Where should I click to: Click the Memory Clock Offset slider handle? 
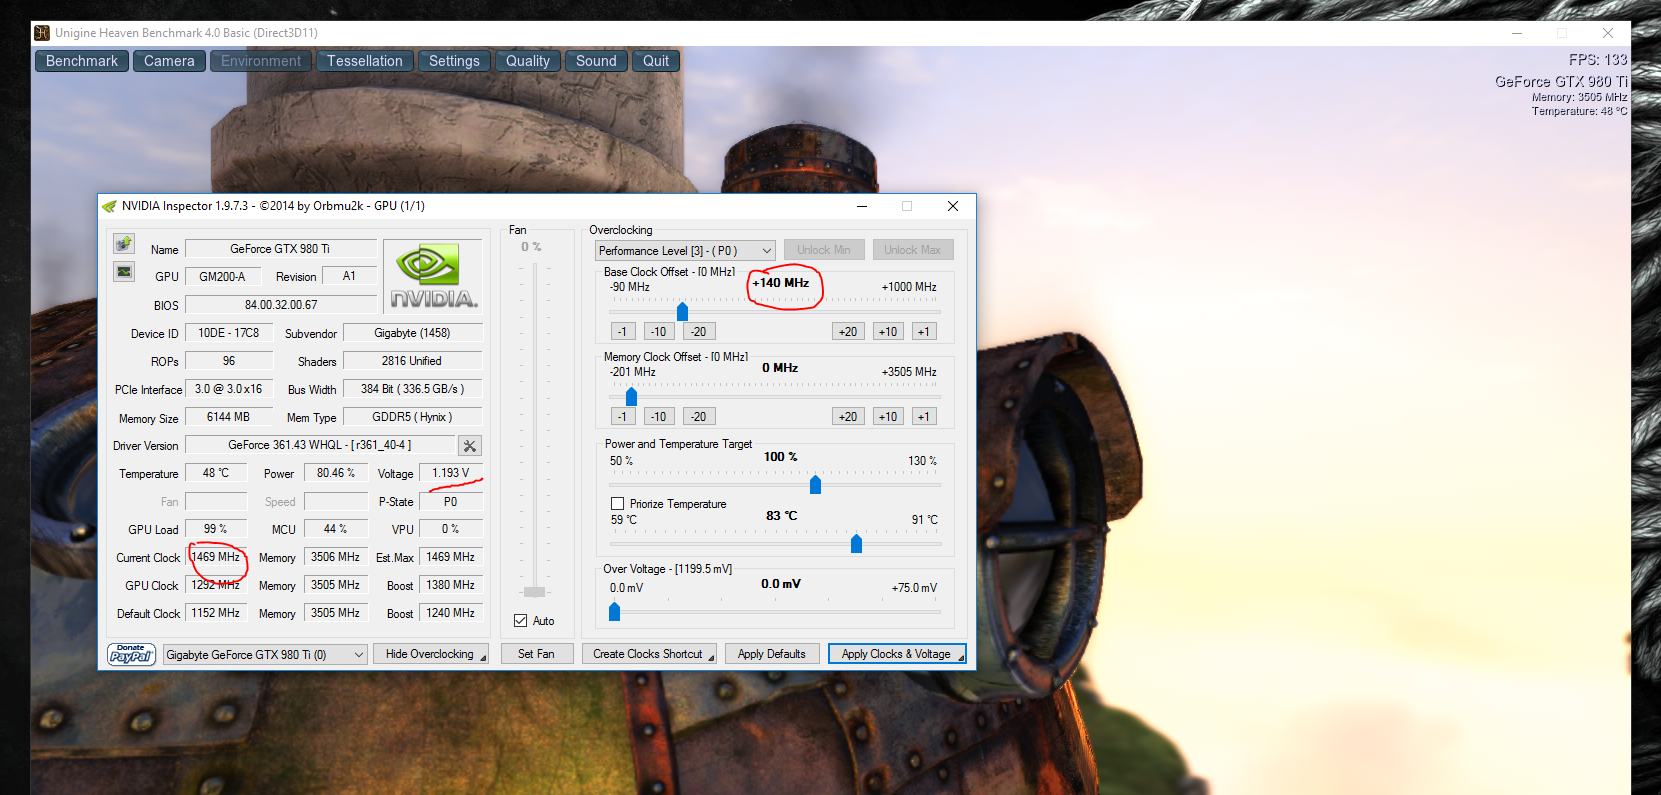pyautogui.click(x=631, y=397)
